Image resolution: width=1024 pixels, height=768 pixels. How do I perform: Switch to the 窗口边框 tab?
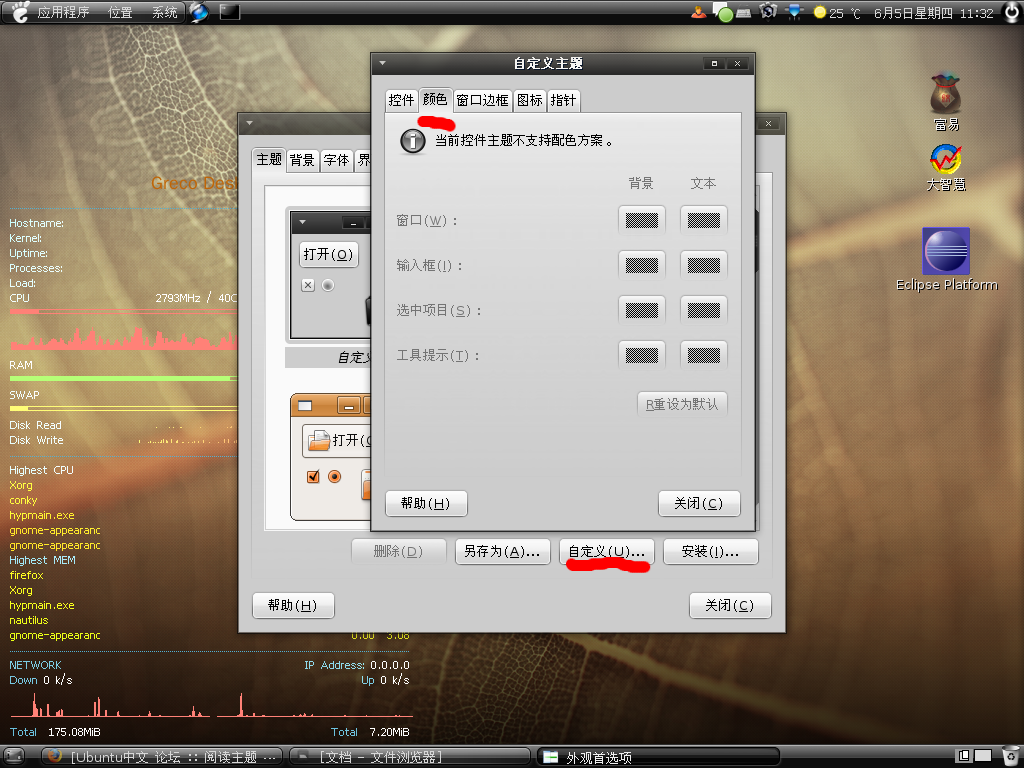483,101
